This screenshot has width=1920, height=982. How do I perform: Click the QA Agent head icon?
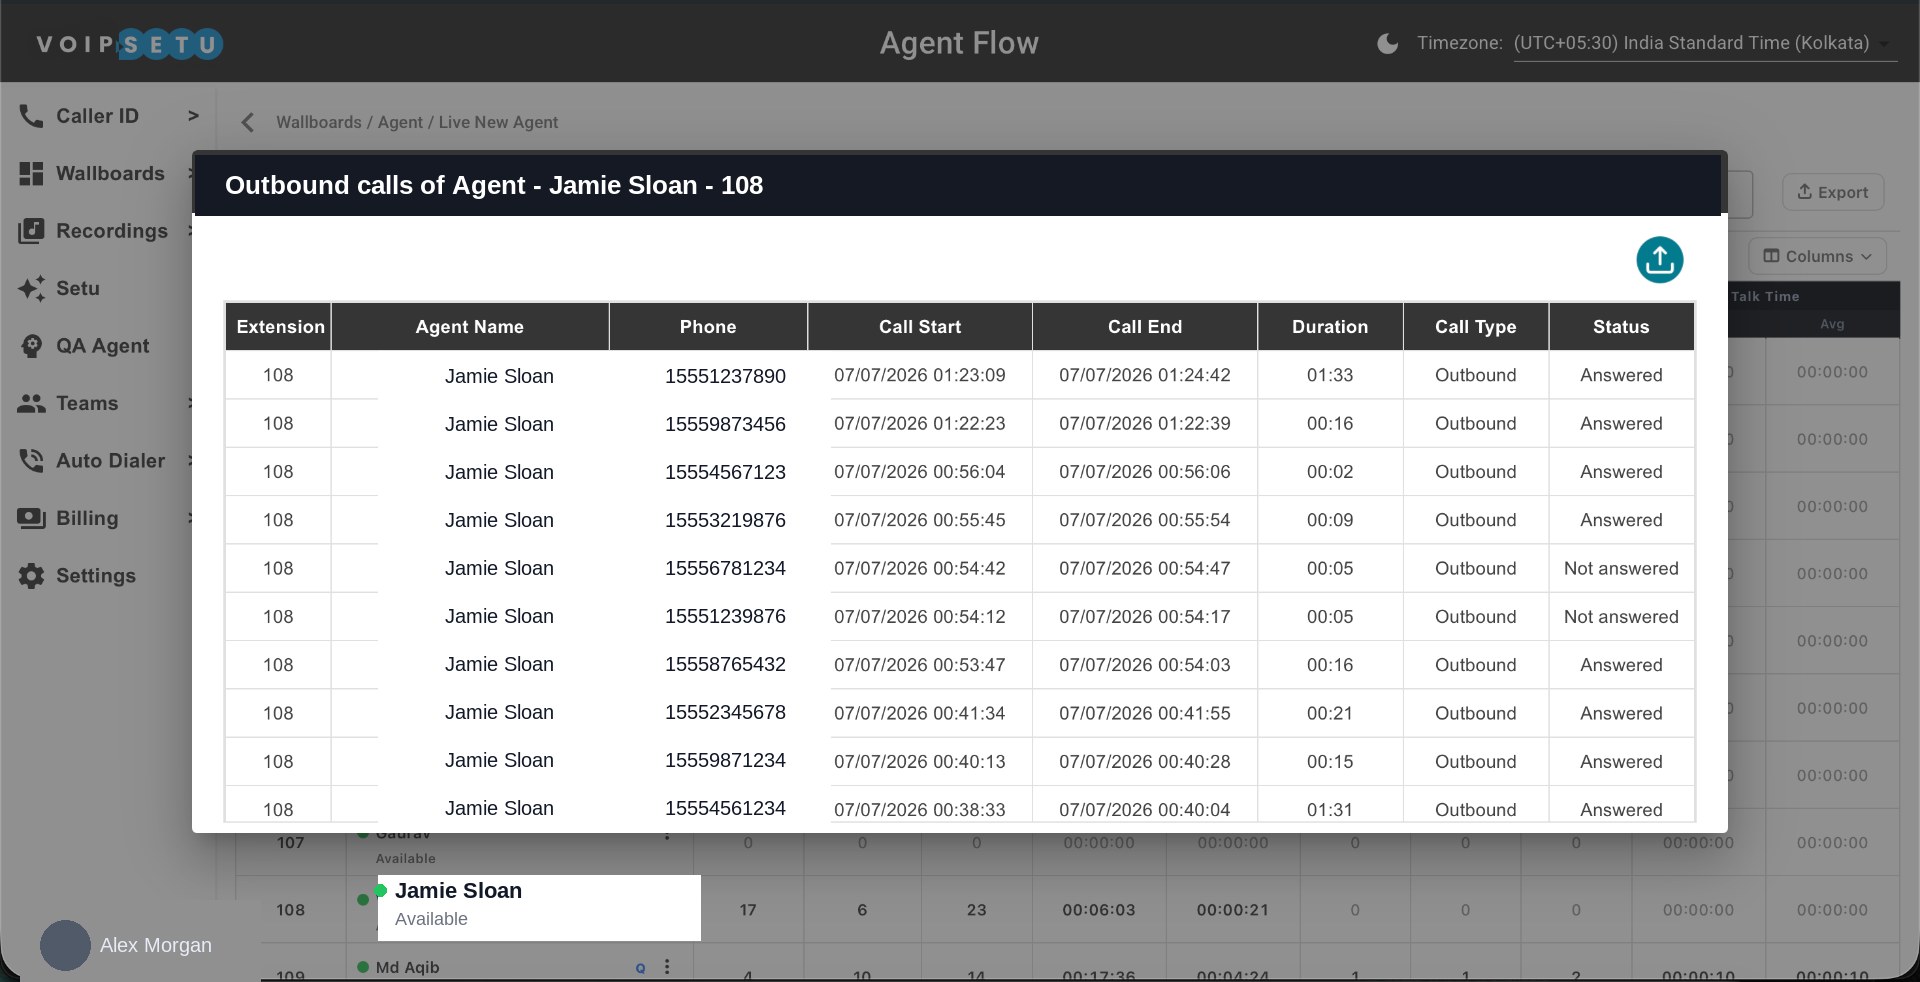coord(31,346)
